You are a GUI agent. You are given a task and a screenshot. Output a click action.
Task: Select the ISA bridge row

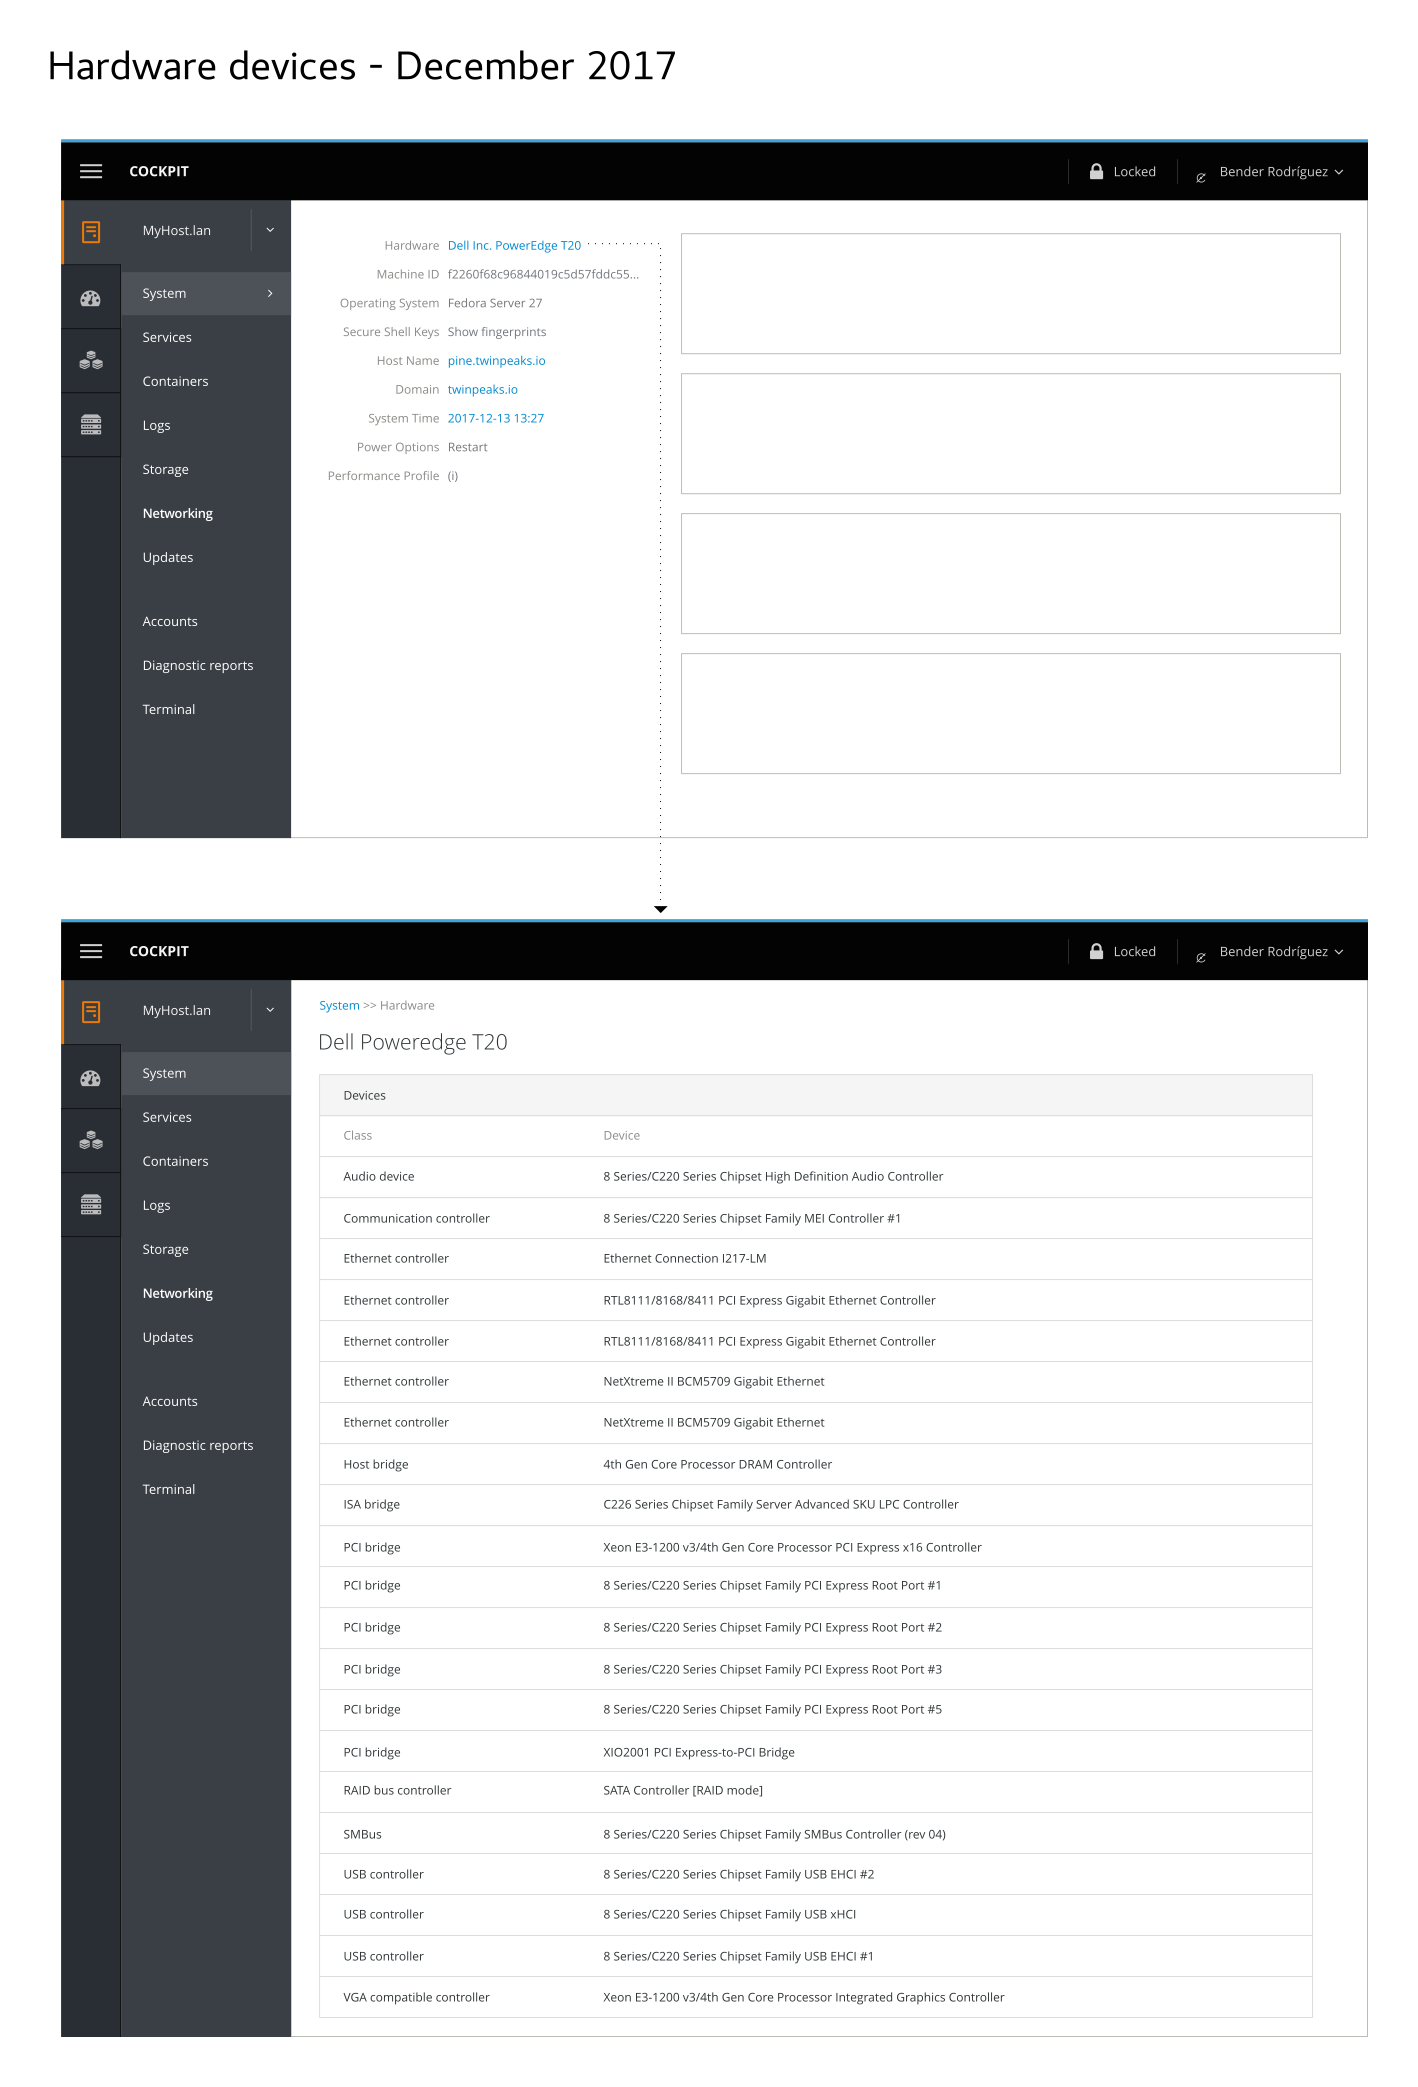click(x=815, y=1505)
